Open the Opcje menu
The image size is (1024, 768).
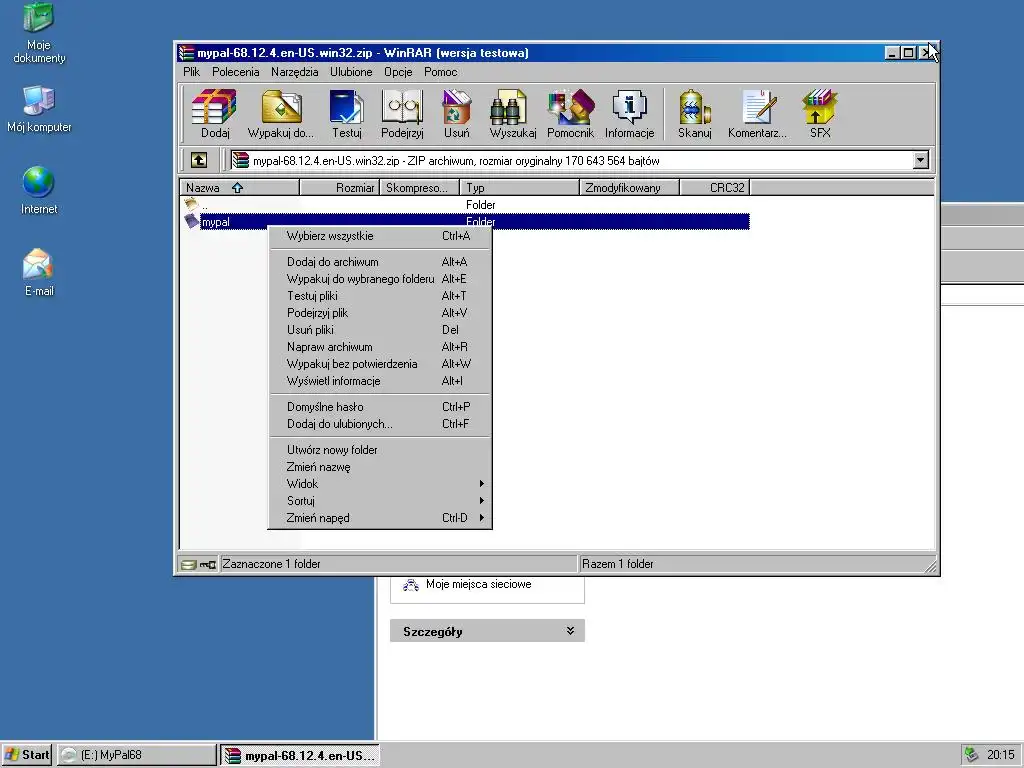point(398,72)
